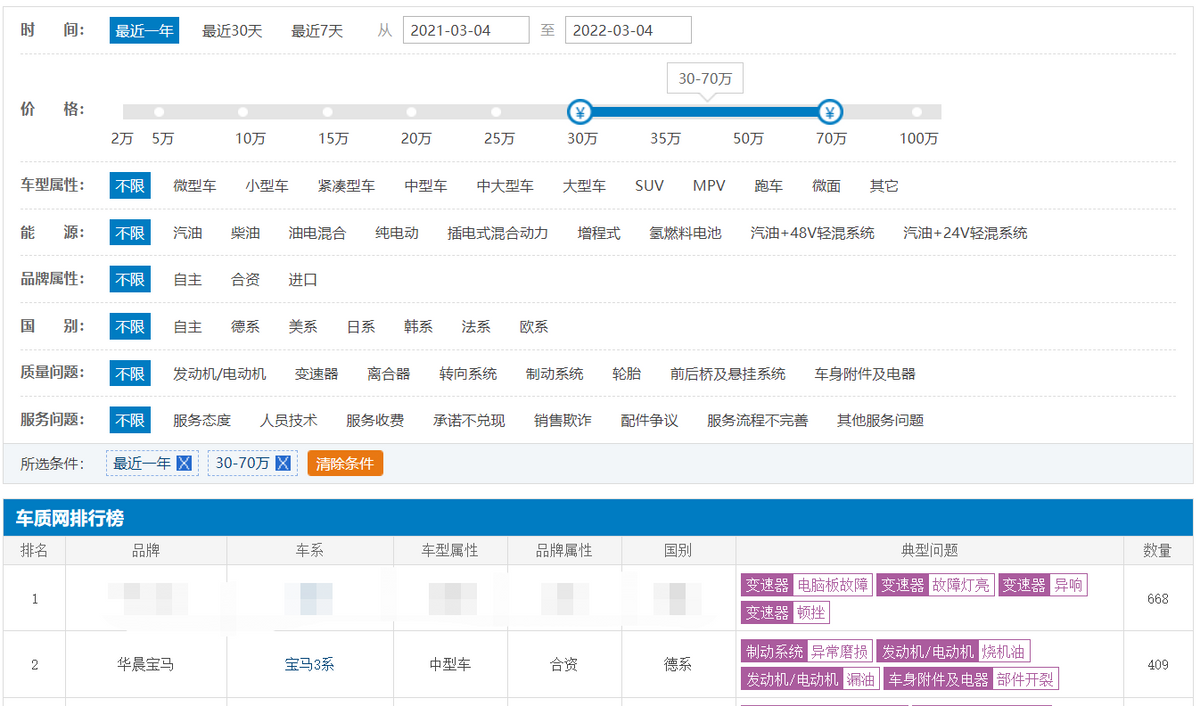Image resolution: width=1200 pixels, height=706 pixels.
Task: Click the 10万 point on the price slider
Action: pyautogui.click(x=241, y=111)
